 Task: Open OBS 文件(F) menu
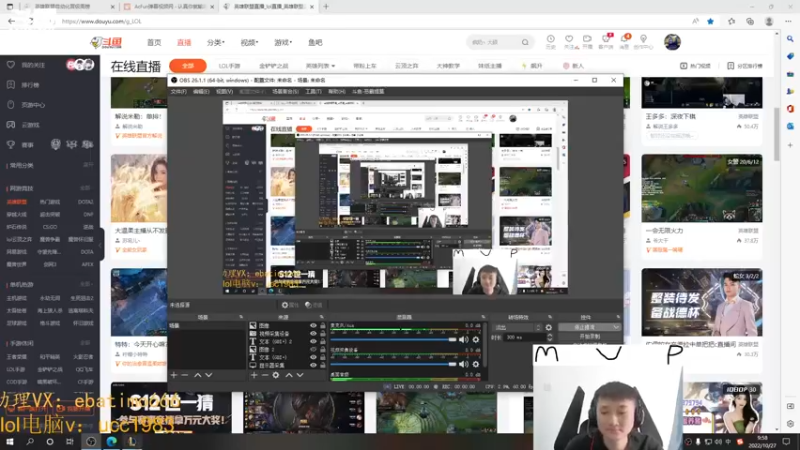[179, 92]
